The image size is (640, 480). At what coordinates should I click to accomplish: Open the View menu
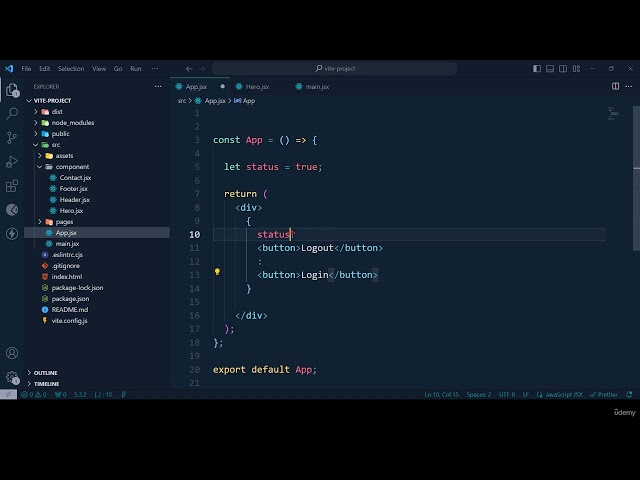[x=99, y=69]
